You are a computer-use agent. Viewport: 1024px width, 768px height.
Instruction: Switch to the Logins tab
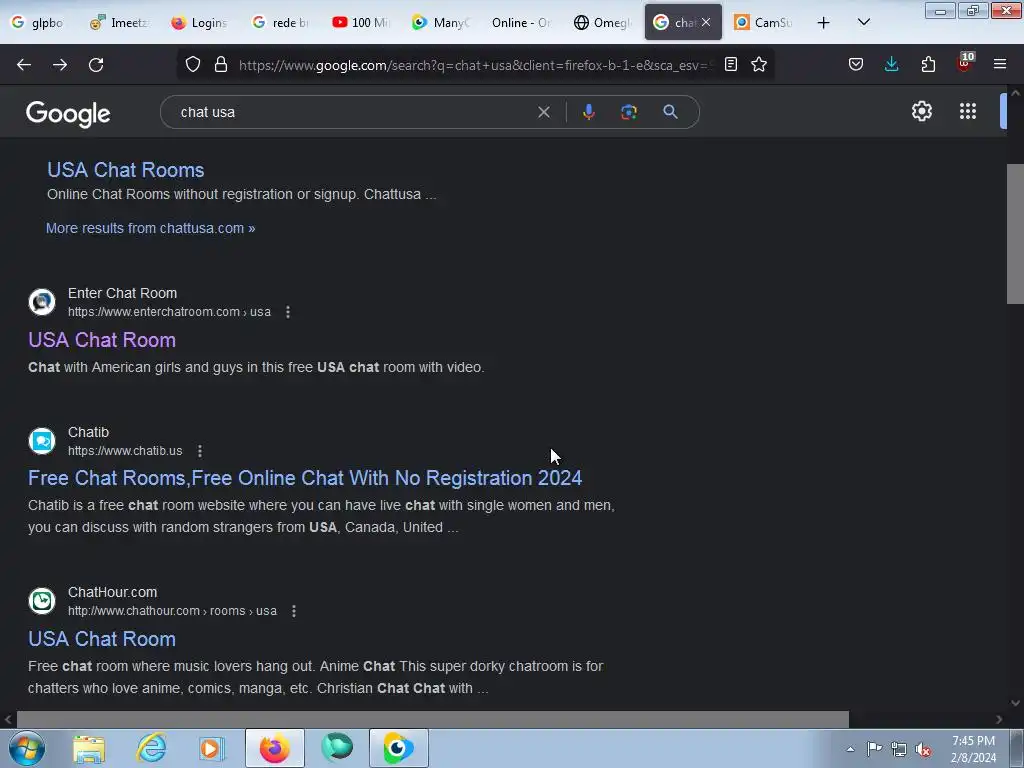click(200, 22)
